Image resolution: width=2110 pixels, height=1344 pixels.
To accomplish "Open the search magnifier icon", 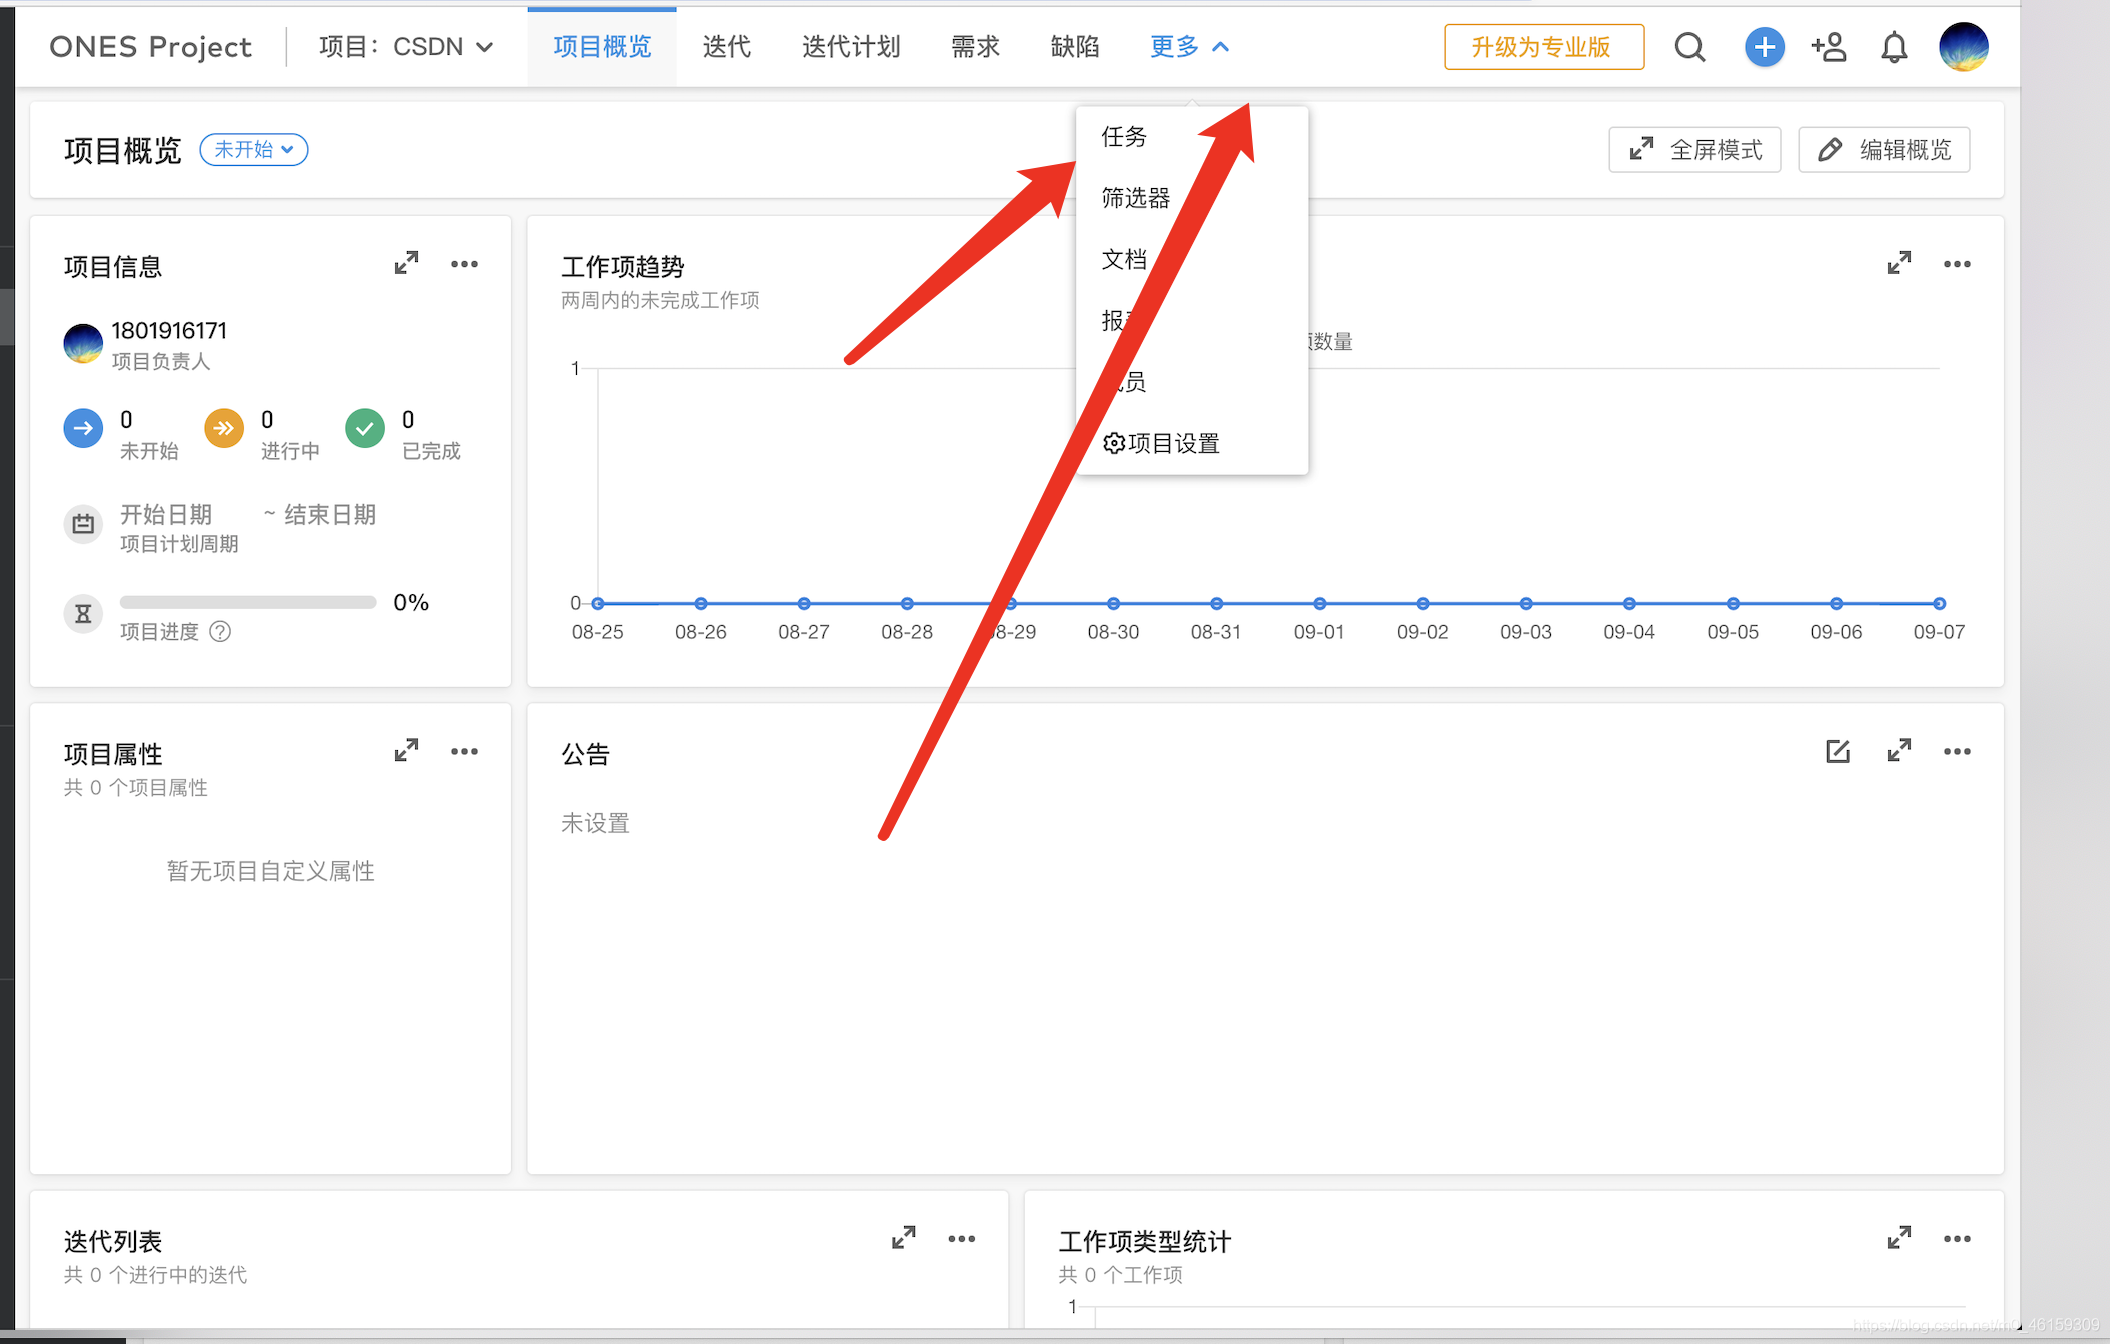I will point(1690,47).
